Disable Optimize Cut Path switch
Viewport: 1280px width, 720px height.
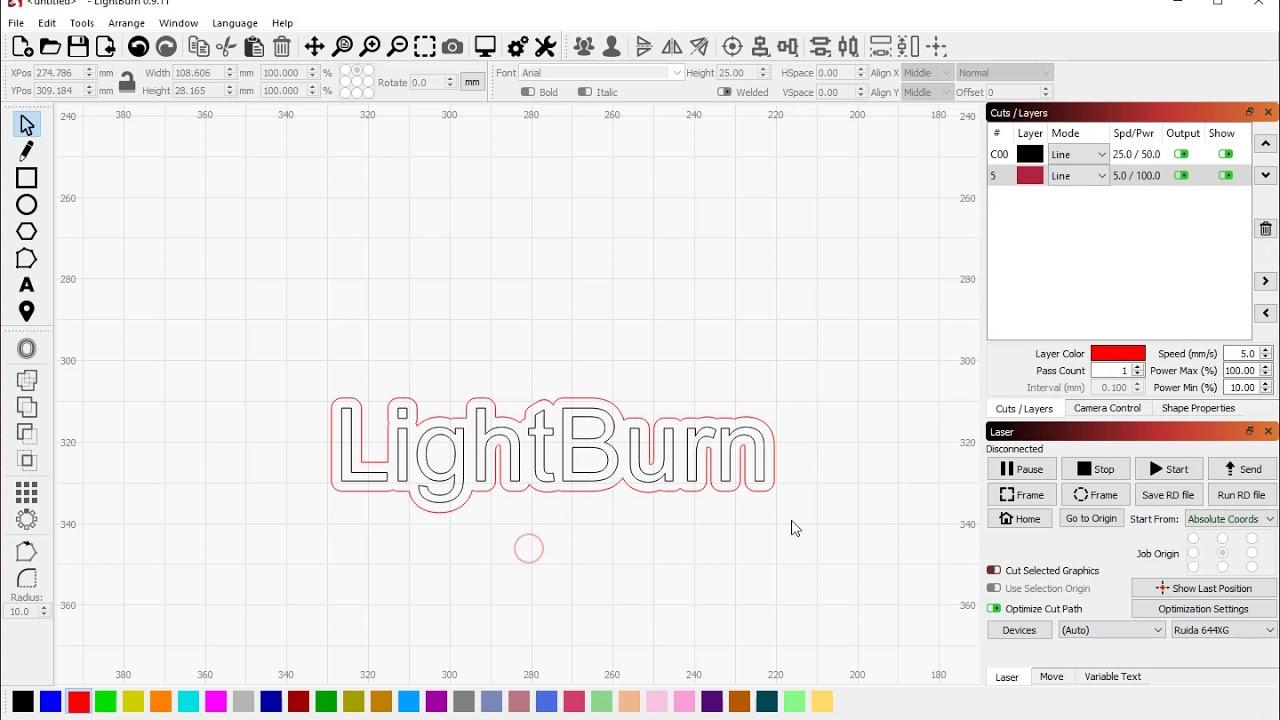pos(994,608)
